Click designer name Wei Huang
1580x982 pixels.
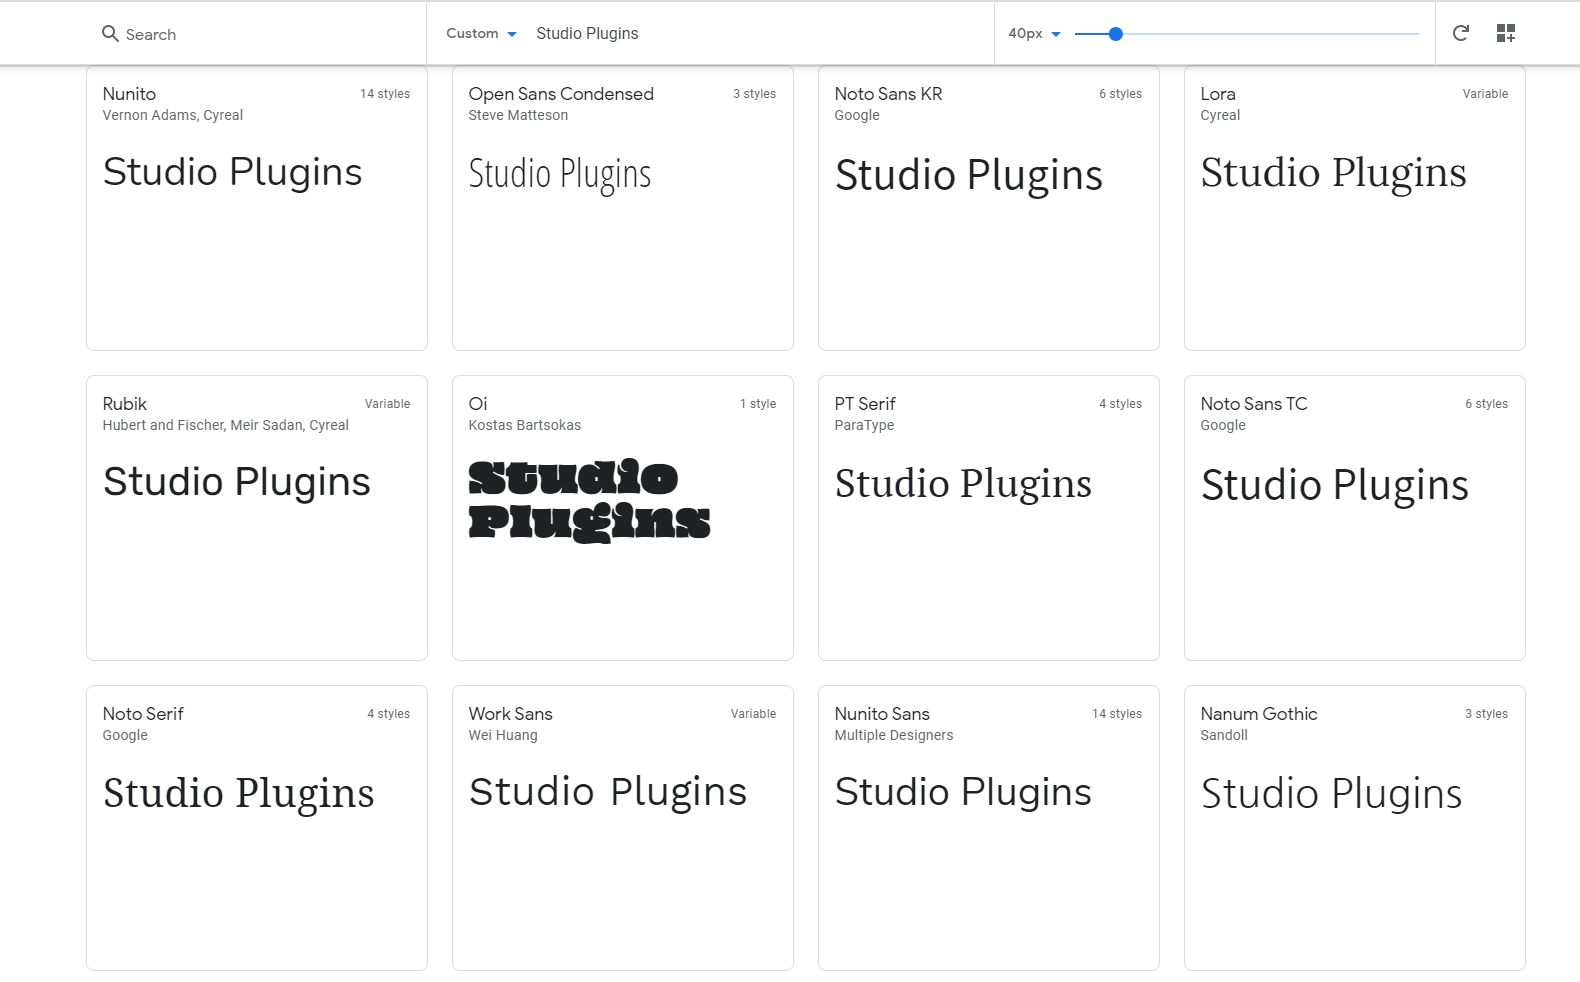pos(502,736)
